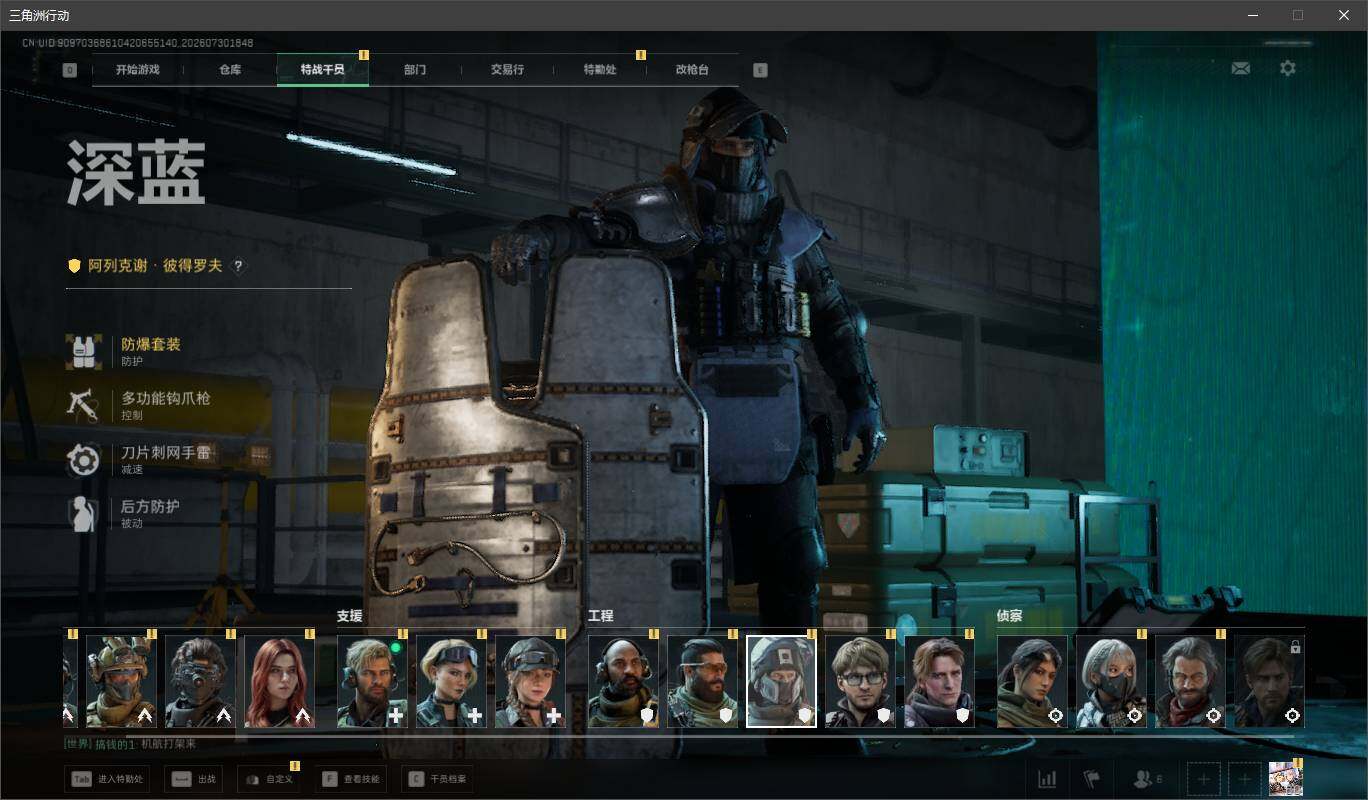Select the 防爆套装 skill icon

83,351
